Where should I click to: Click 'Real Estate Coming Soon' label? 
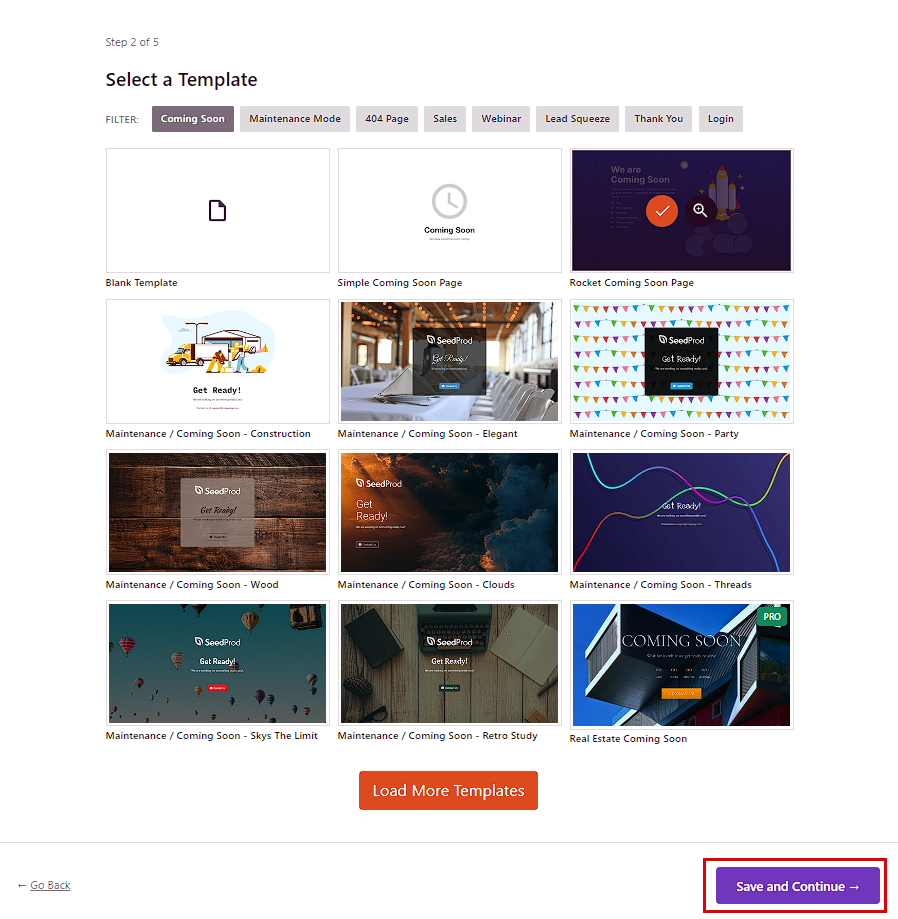coord(628,738)
